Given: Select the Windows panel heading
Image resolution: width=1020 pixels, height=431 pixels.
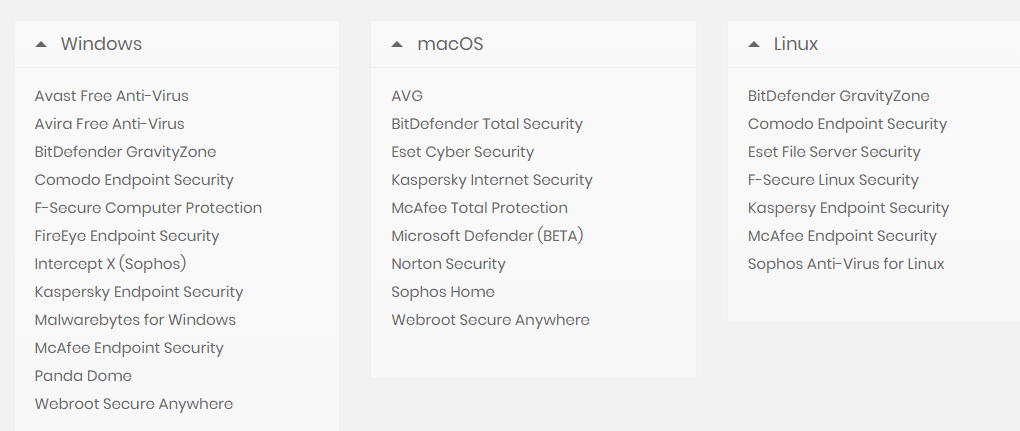Looking at the screenshot, I should (x=101, y=44).
